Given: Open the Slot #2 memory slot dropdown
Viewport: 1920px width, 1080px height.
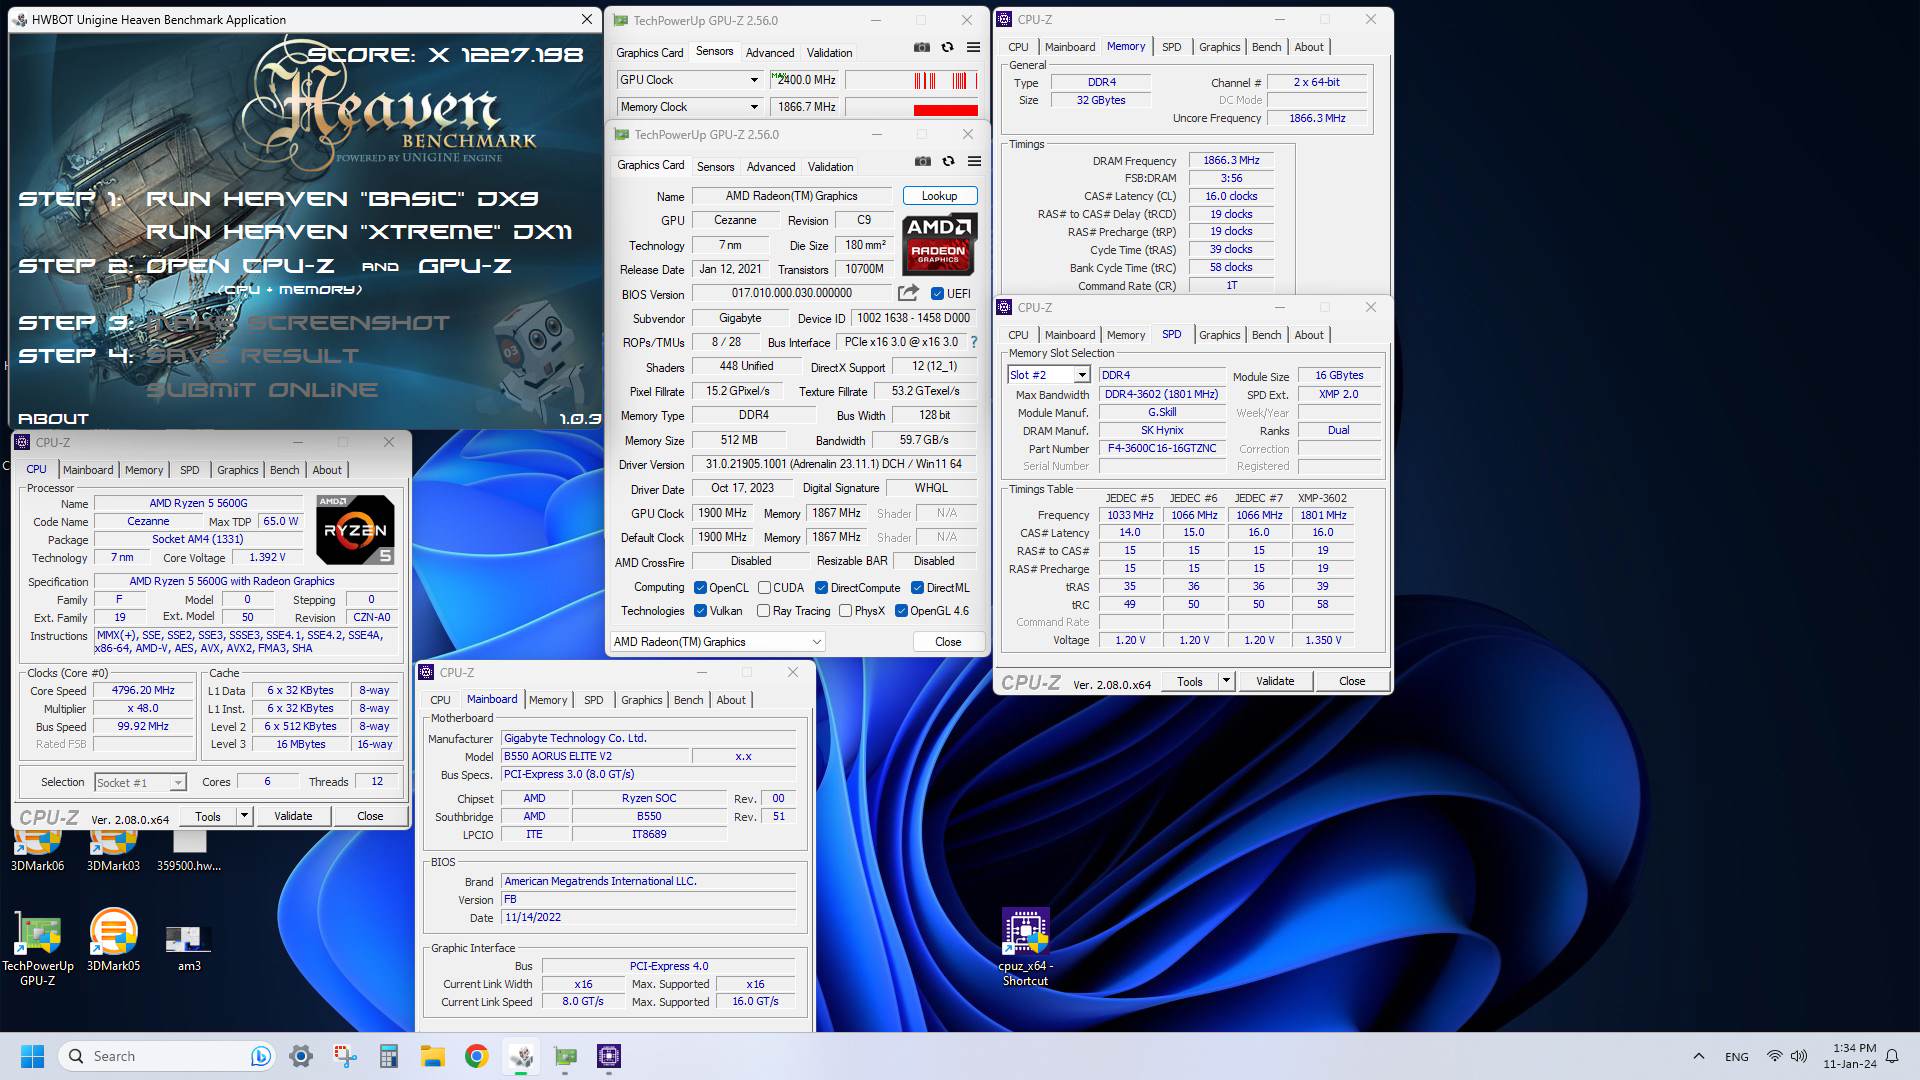Looking at the screenshot, I should coord(1081,375).
